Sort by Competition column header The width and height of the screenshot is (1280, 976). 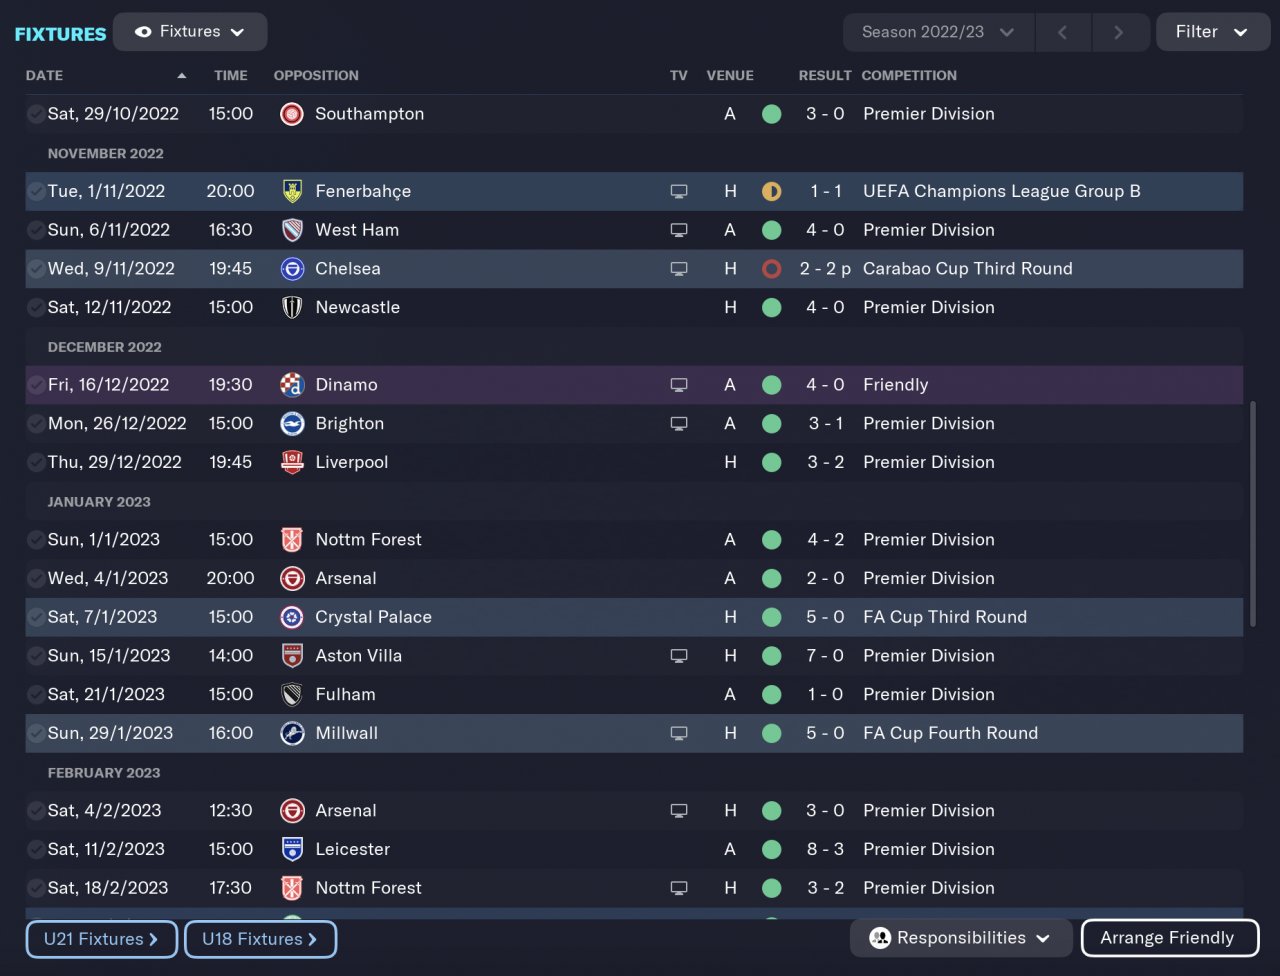click(909, 76)
